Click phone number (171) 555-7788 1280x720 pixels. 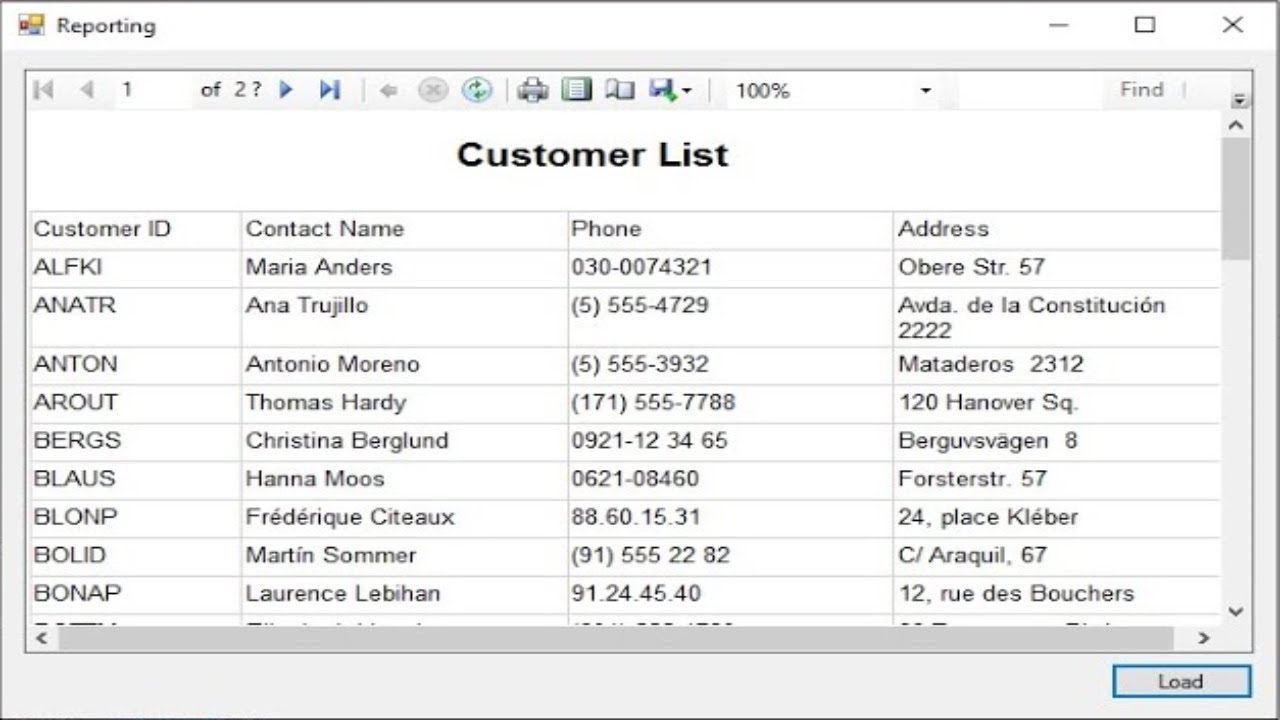(x=653, y=403)
